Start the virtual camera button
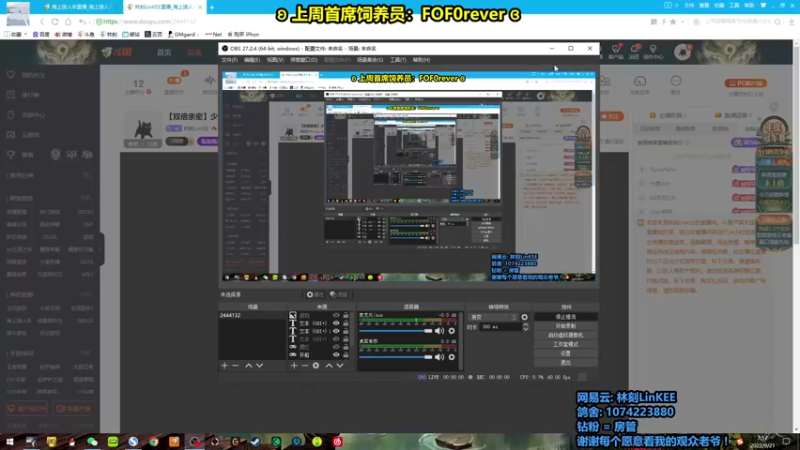 click(566, 335)
